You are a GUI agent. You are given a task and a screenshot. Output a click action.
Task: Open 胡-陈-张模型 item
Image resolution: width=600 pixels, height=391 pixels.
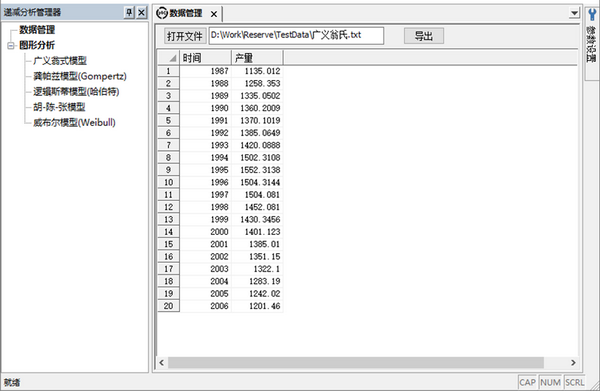coord(59,107)
